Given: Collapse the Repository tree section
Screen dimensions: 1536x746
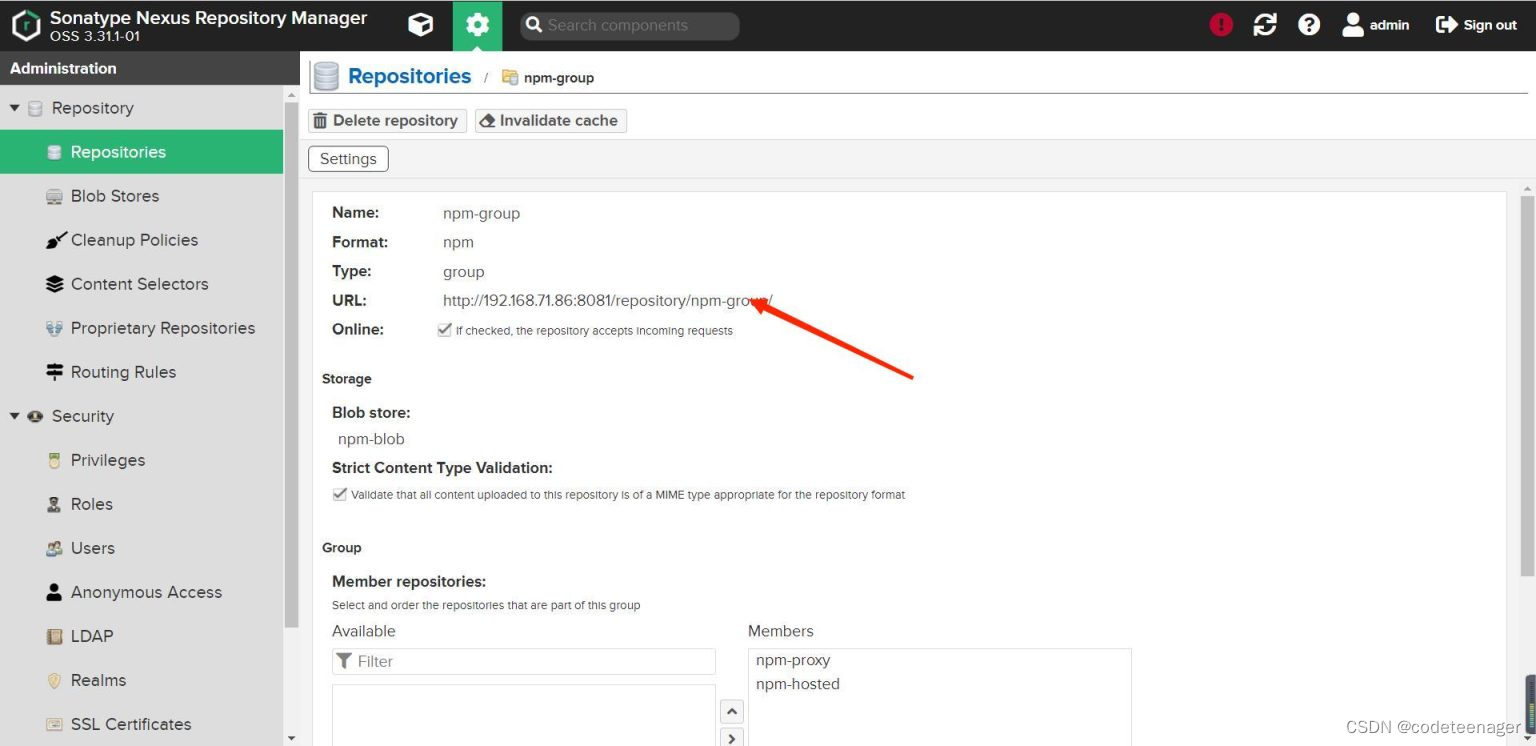Looking at the screenshot, I should 15,108.
